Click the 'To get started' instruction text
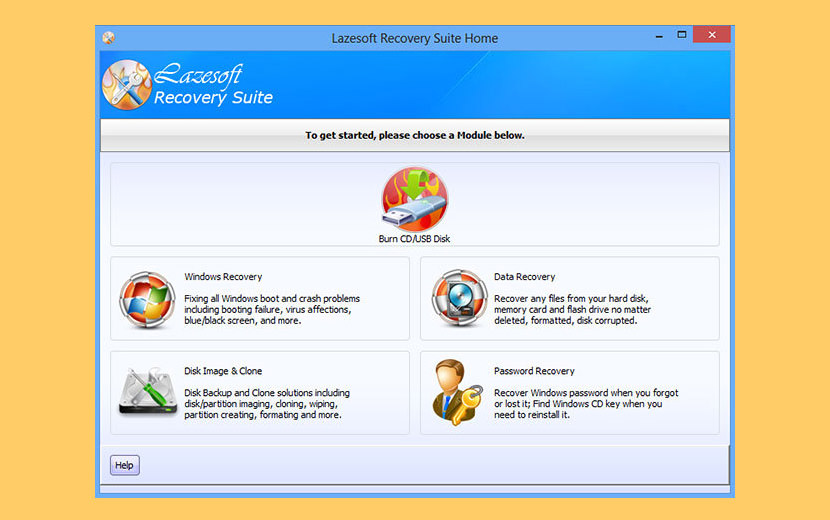Screen dimensions: 830x520 click(x=415, y=135)
